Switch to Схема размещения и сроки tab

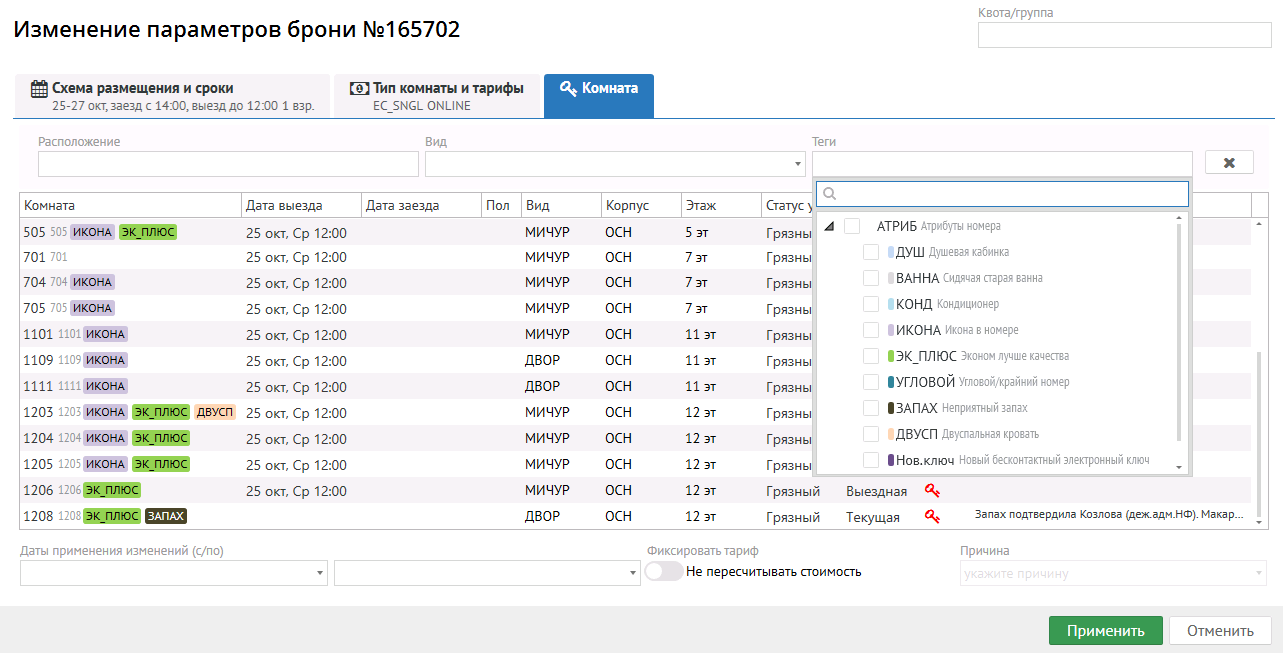172,96
